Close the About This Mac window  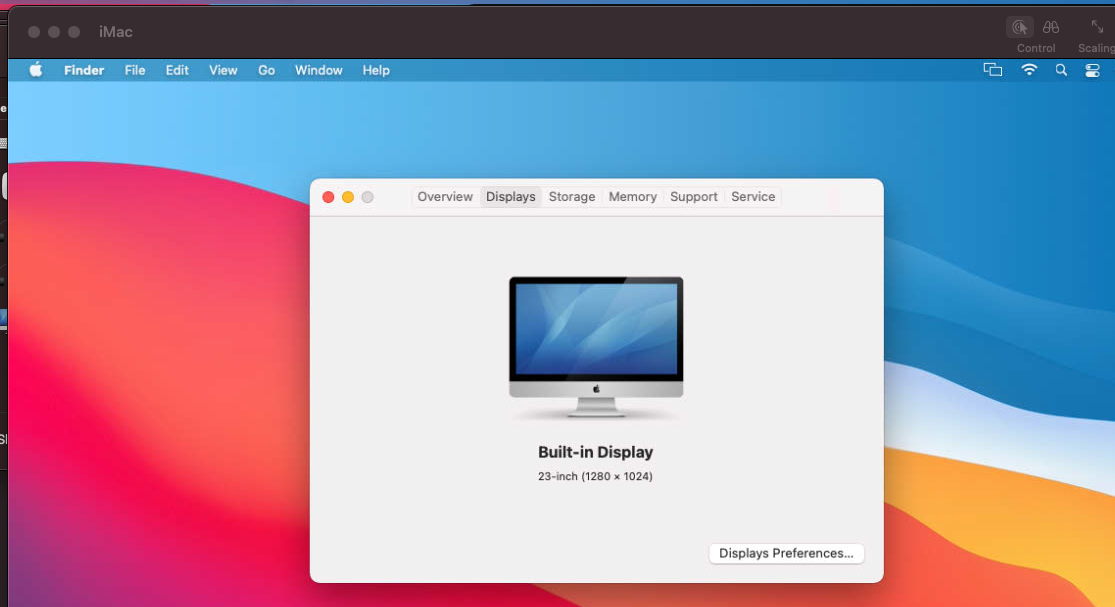pyautogui.click(x=328, y=197)
